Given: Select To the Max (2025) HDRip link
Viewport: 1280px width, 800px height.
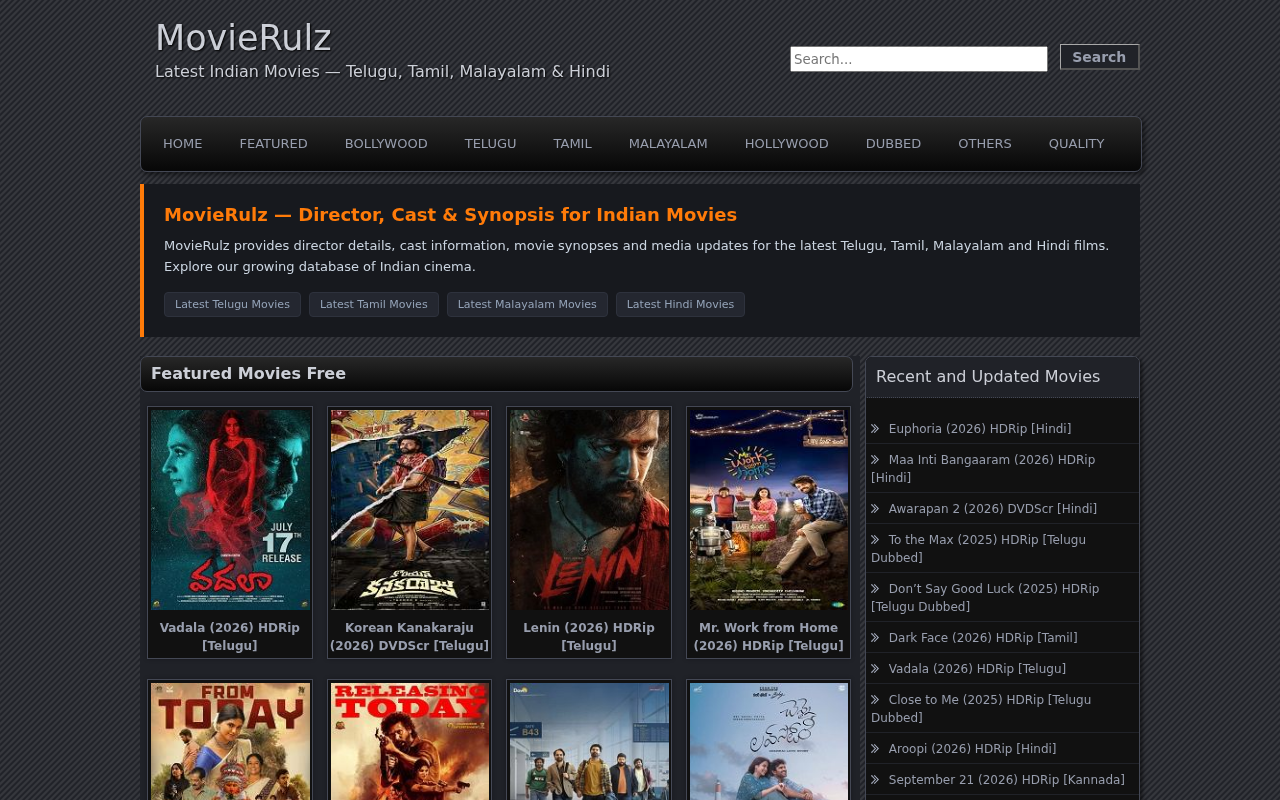Looking at the screenshot, I should (x=978, y=549).
